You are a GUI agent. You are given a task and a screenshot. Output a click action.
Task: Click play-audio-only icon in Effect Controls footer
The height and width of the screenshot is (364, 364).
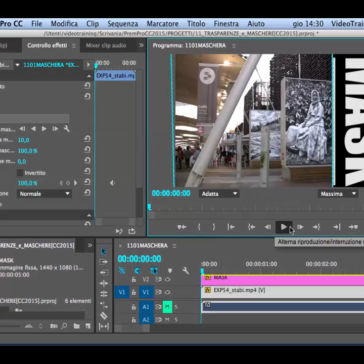119,231
